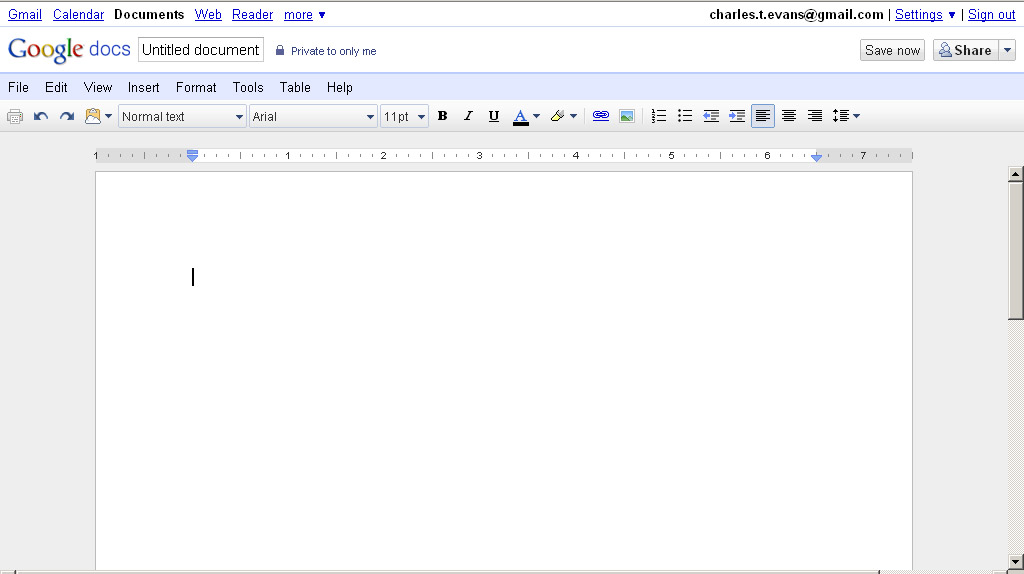The image size is (1024, 574).
Task: Click the Undo arrow icon
Action: click(40, 116)
